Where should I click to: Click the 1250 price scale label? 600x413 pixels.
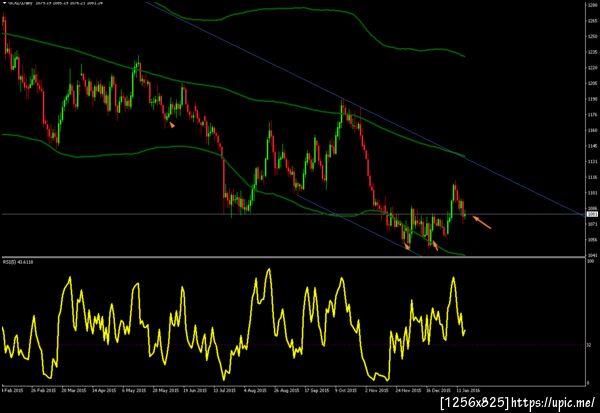[x=593, y=36]
